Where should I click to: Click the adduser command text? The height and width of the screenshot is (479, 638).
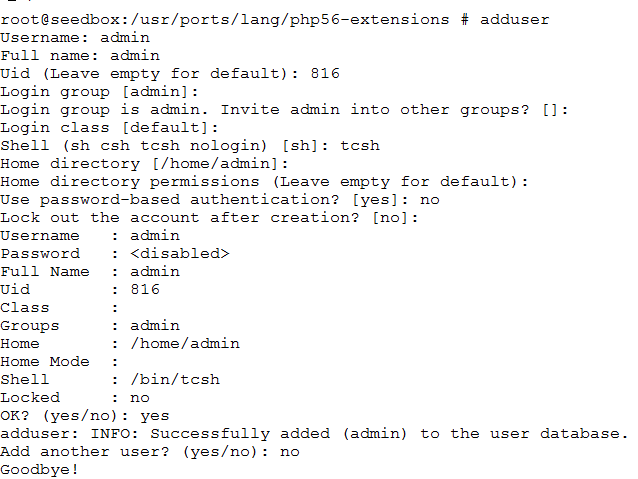point(515,20)
